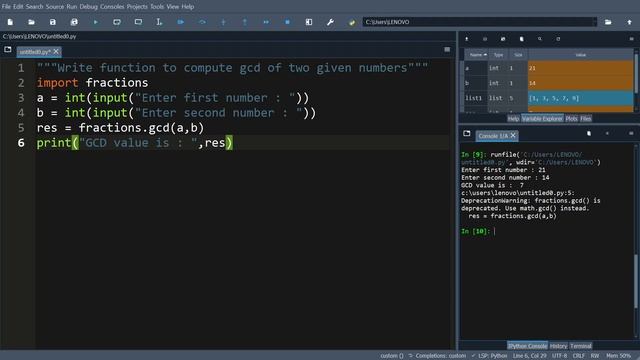The height and width of the screenshot is (360, 640).
Task: Open a file with the toolbar folder icon
Action: coord(31,22)
